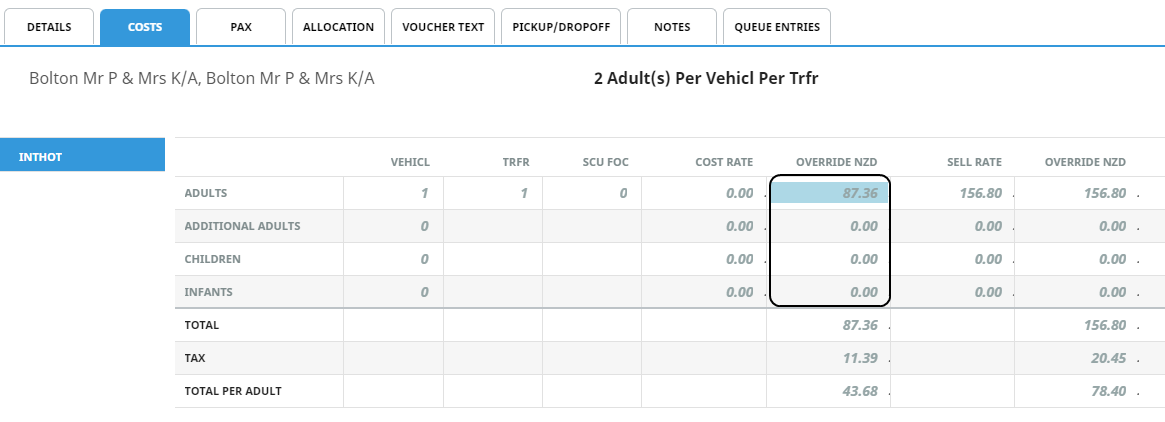This screenshot has width=1165, height=422.
Task: Switch to Queue Entries tab
Action: [x=777, y=27]
